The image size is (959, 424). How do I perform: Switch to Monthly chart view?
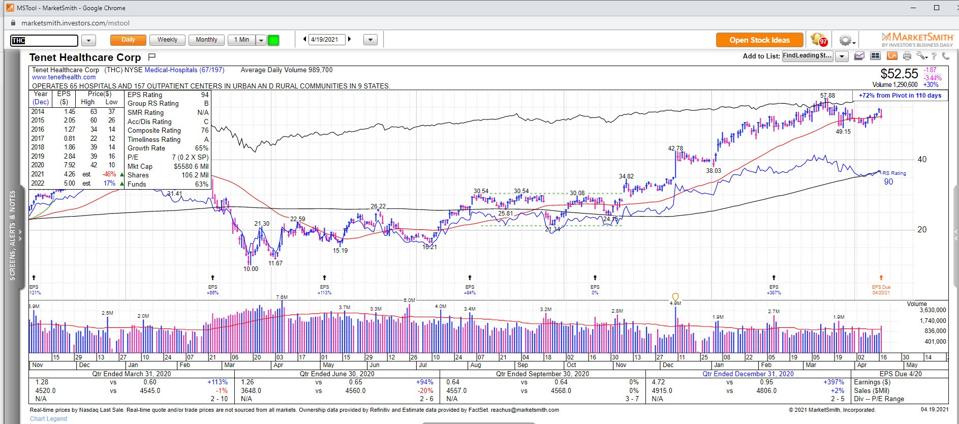pos(207,40)
